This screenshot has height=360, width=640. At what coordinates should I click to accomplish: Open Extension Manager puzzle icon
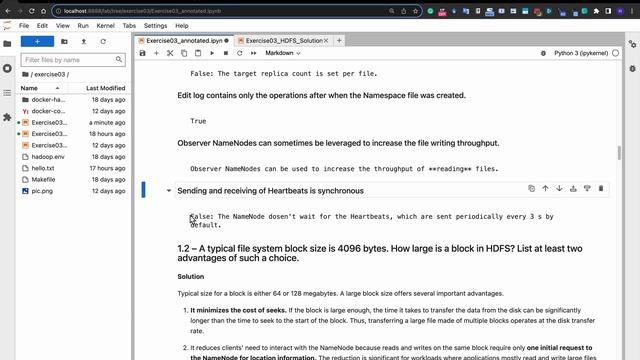point(7,118)
